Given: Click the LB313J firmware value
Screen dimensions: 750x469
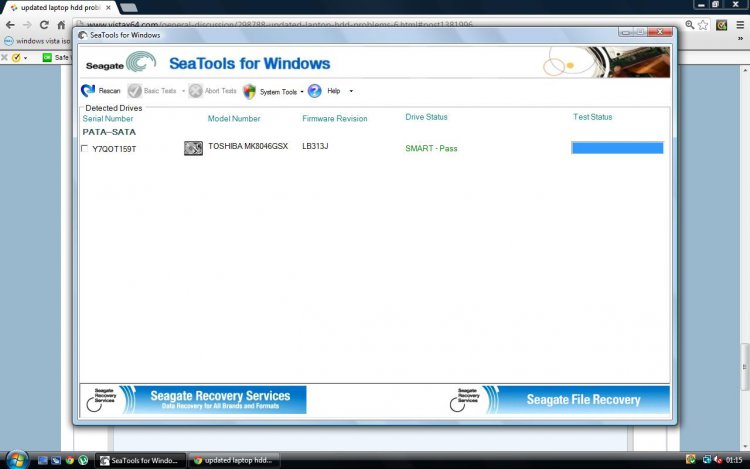Looking at the screenshot, I should coord(315,146).
